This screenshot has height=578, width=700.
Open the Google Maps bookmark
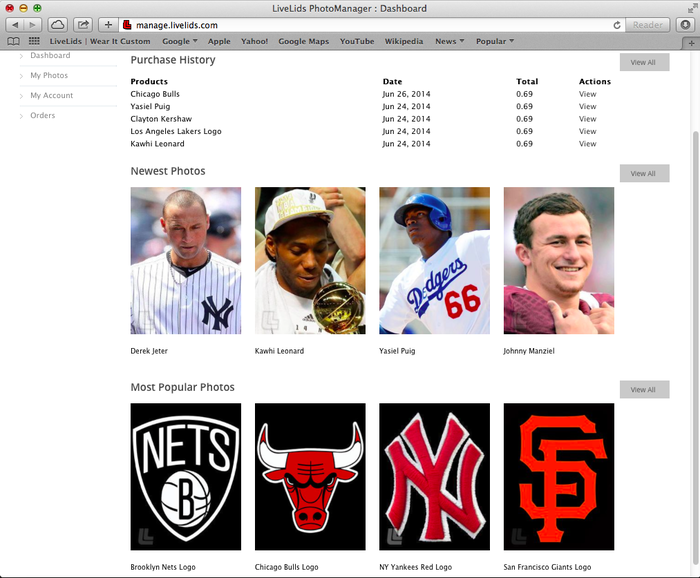(304, 41)
